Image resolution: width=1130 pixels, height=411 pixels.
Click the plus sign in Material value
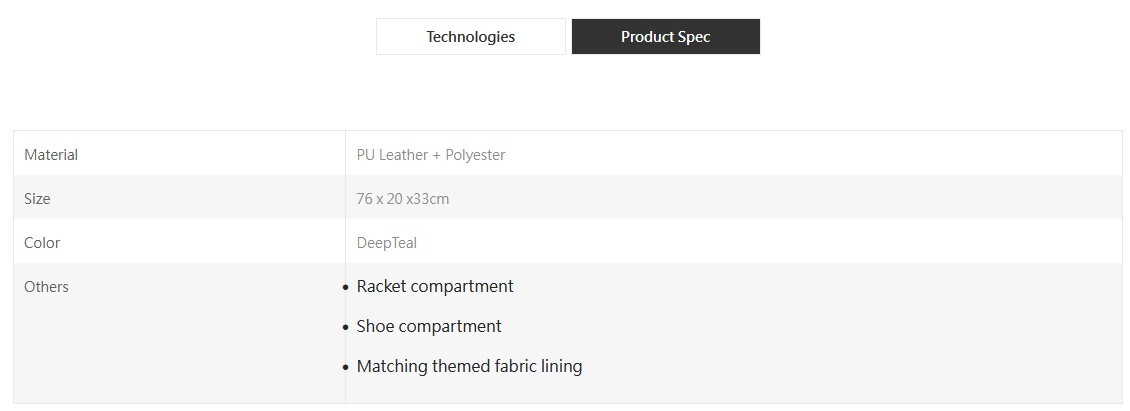[x=437, y=156]
